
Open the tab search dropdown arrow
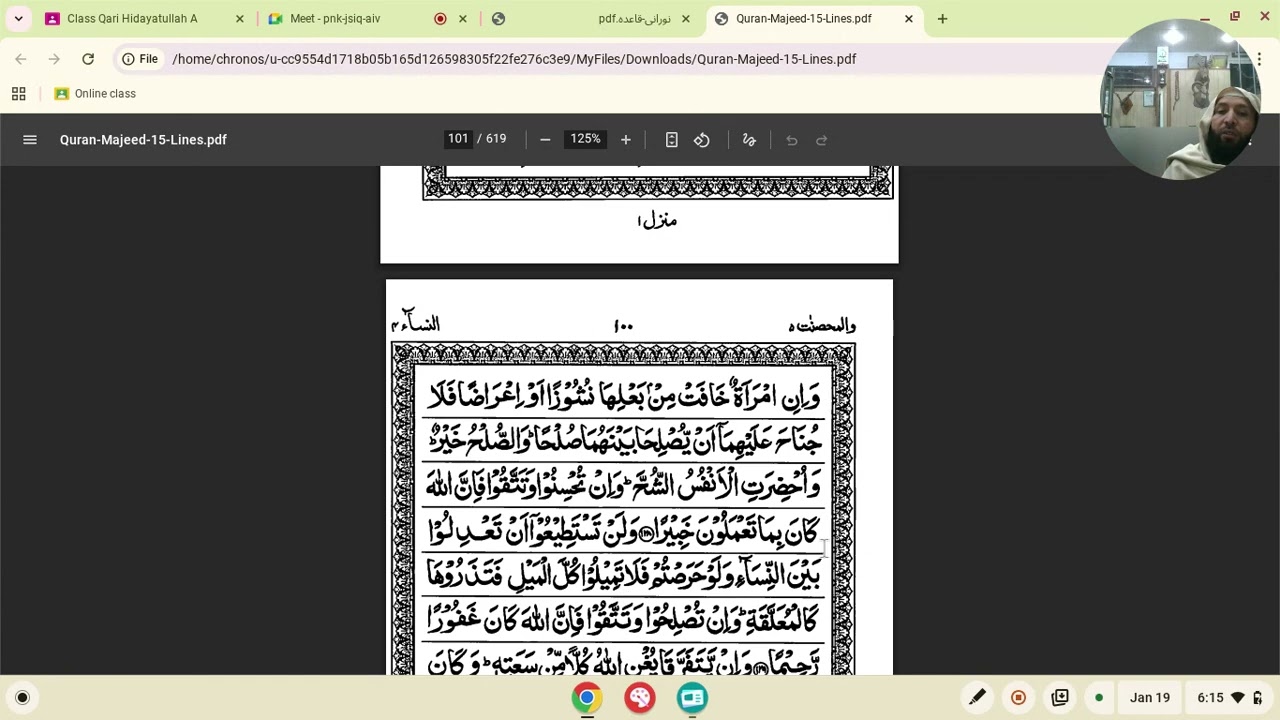[18, 18]
